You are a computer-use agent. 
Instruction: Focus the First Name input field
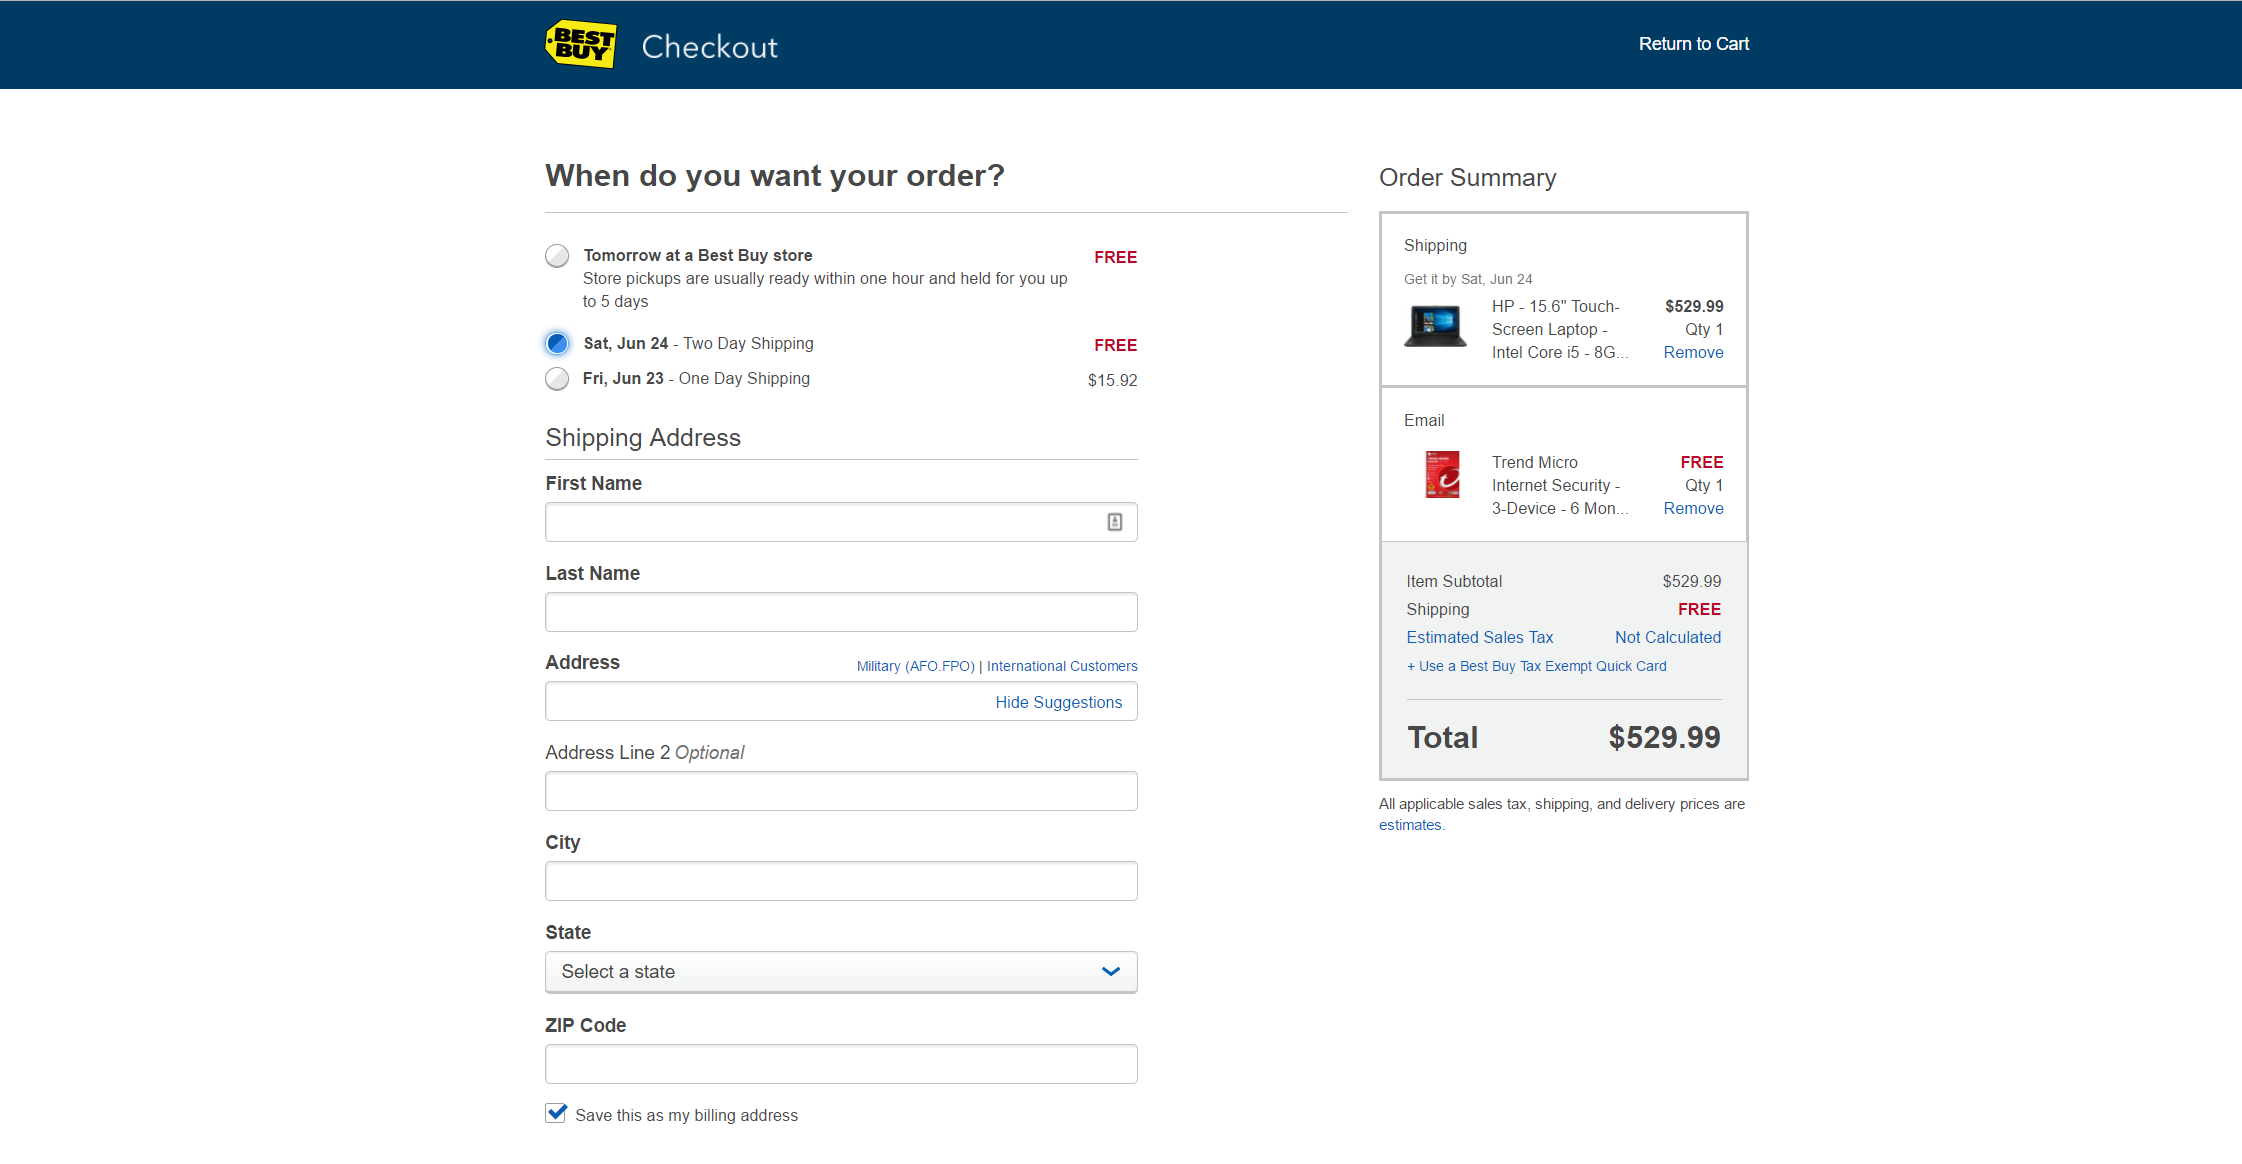[841, 522]
